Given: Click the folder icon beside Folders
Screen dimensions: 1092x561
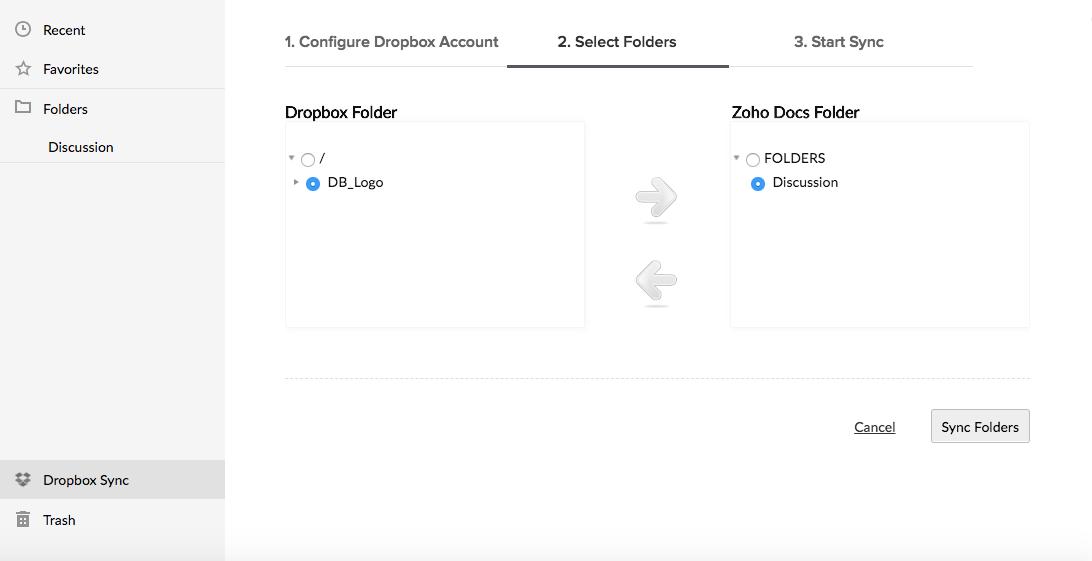Looking at the screenshot, I should (23, 107).
